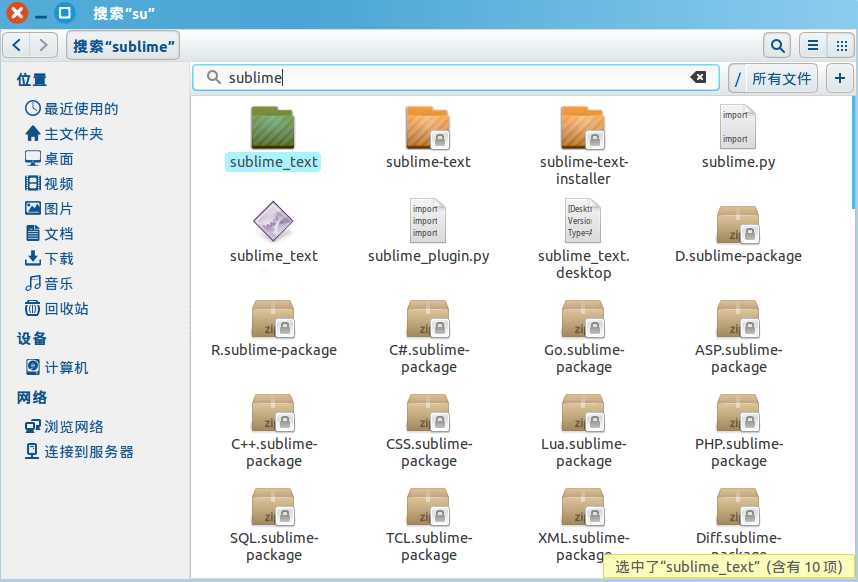Open 下载 folder in sidebar

coord(49,258)
